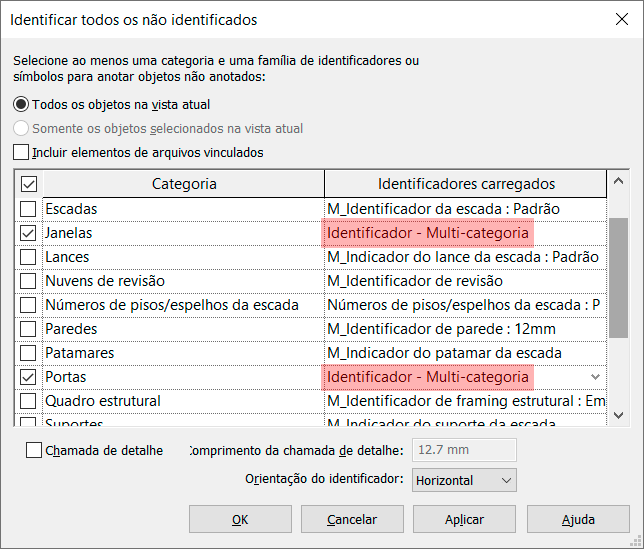Screen dimensions: 644x549
Task: Click 'M_Identificador de revisão' cell
Action: pyautogui.click(x=465, y=281)
